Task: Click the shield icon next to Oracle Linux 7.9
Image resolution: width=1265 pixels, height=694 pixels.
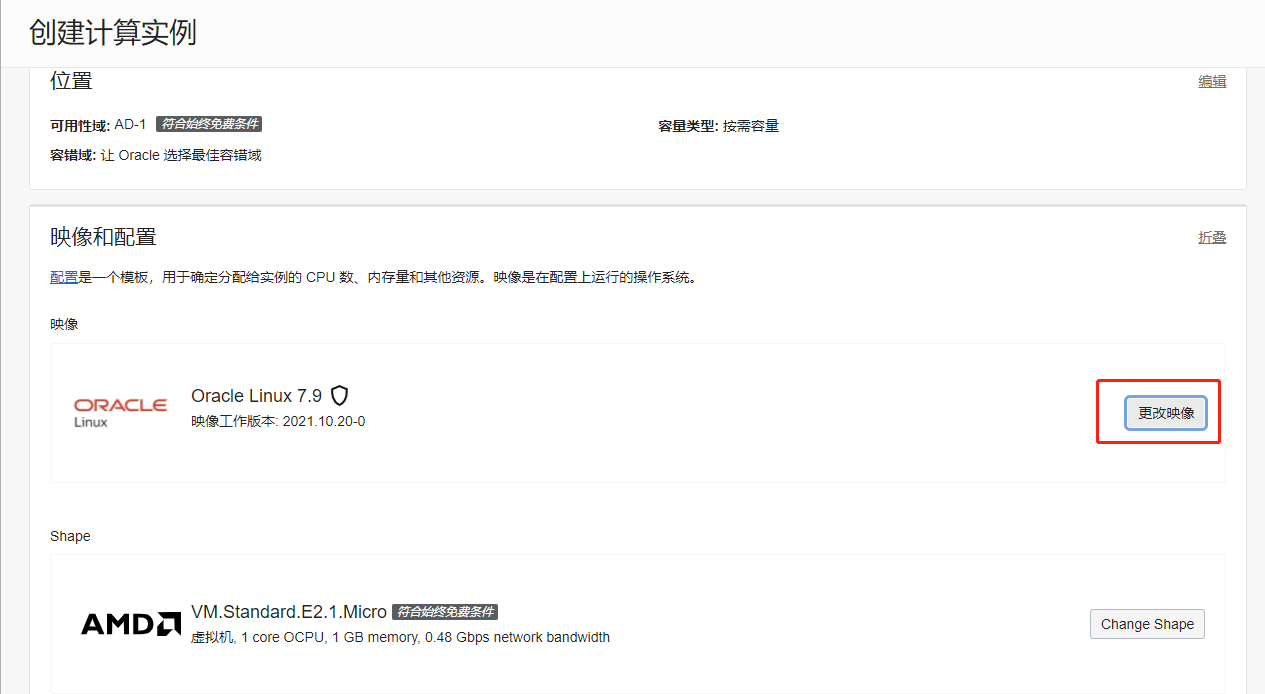Action: tap(339, 396)
